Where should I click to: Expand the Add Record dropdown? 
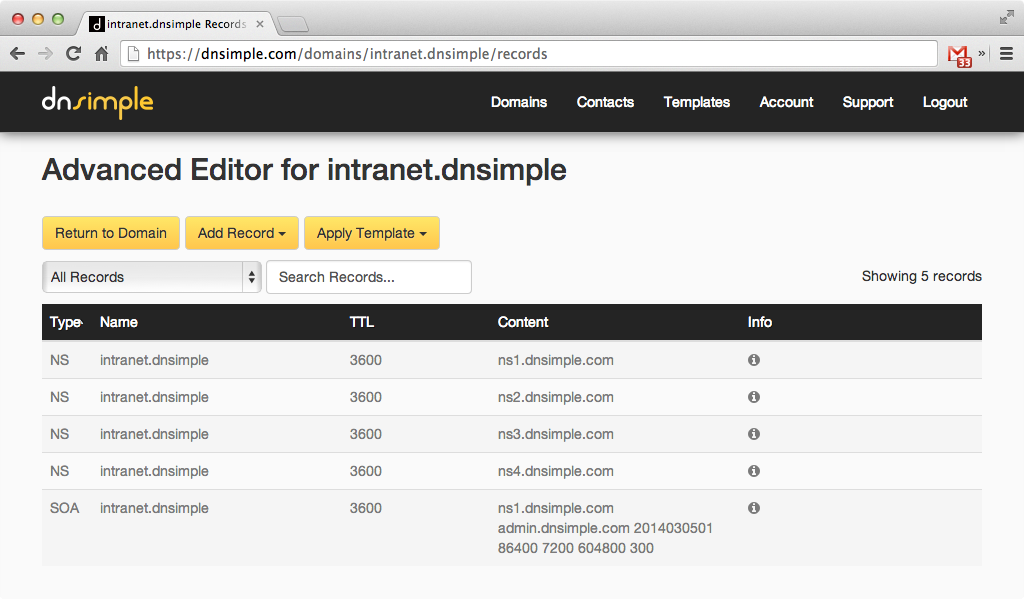pyautogui.click(x=242, y=233)
